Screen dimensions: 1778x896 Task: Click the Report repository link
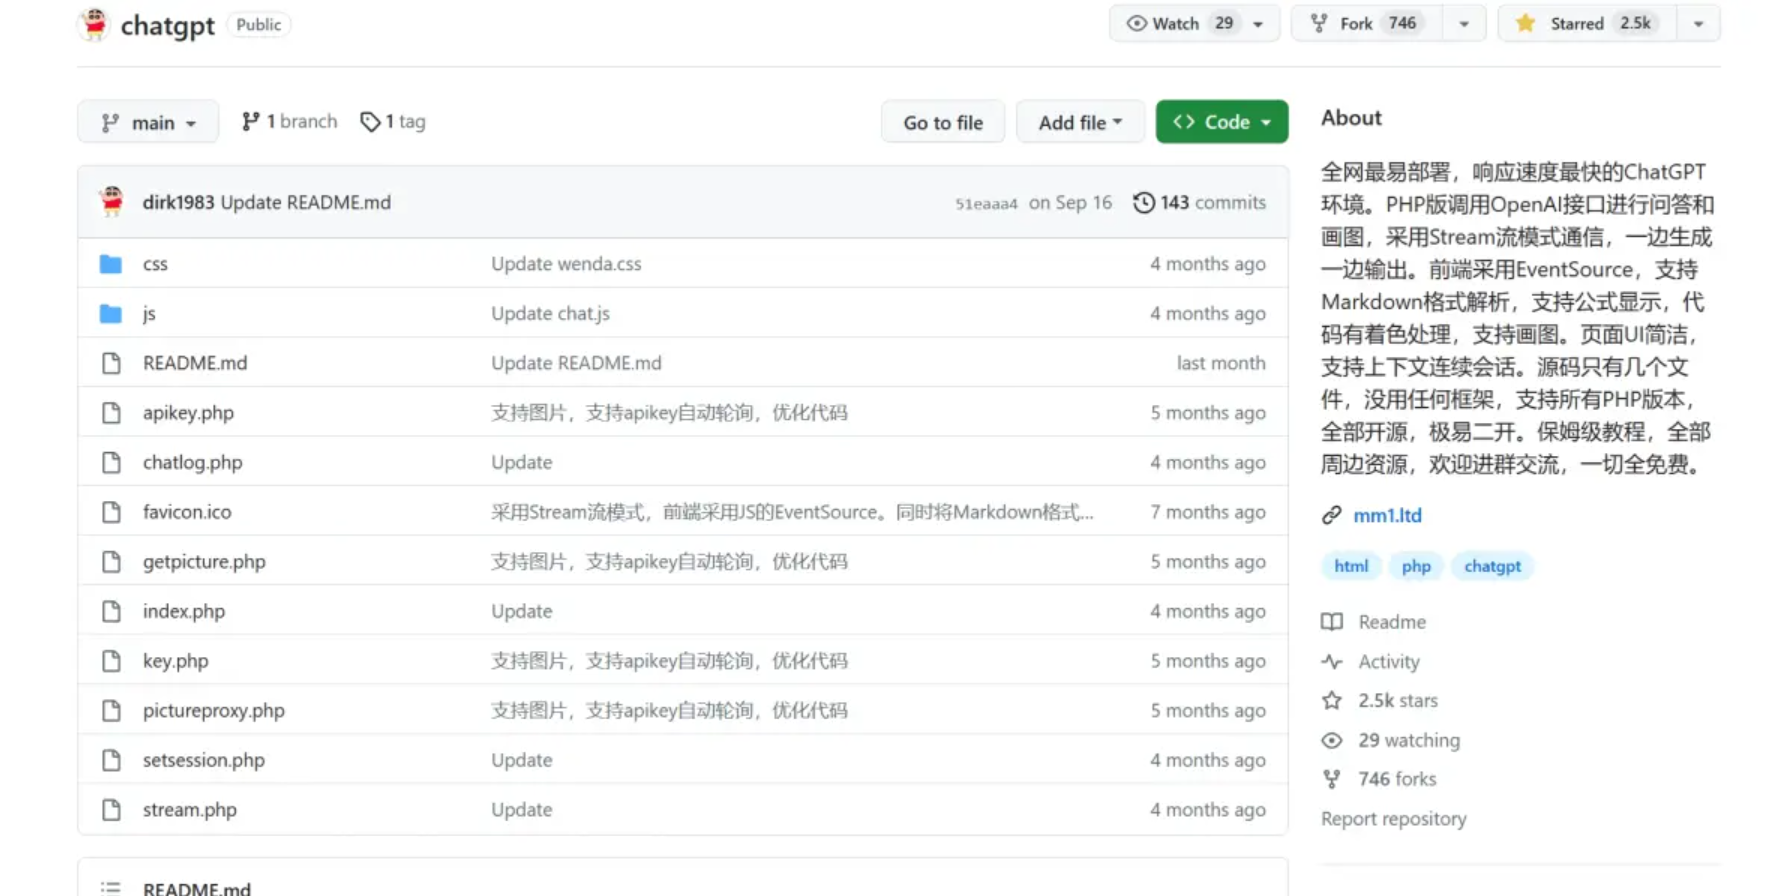click(x=1393, y=819)
